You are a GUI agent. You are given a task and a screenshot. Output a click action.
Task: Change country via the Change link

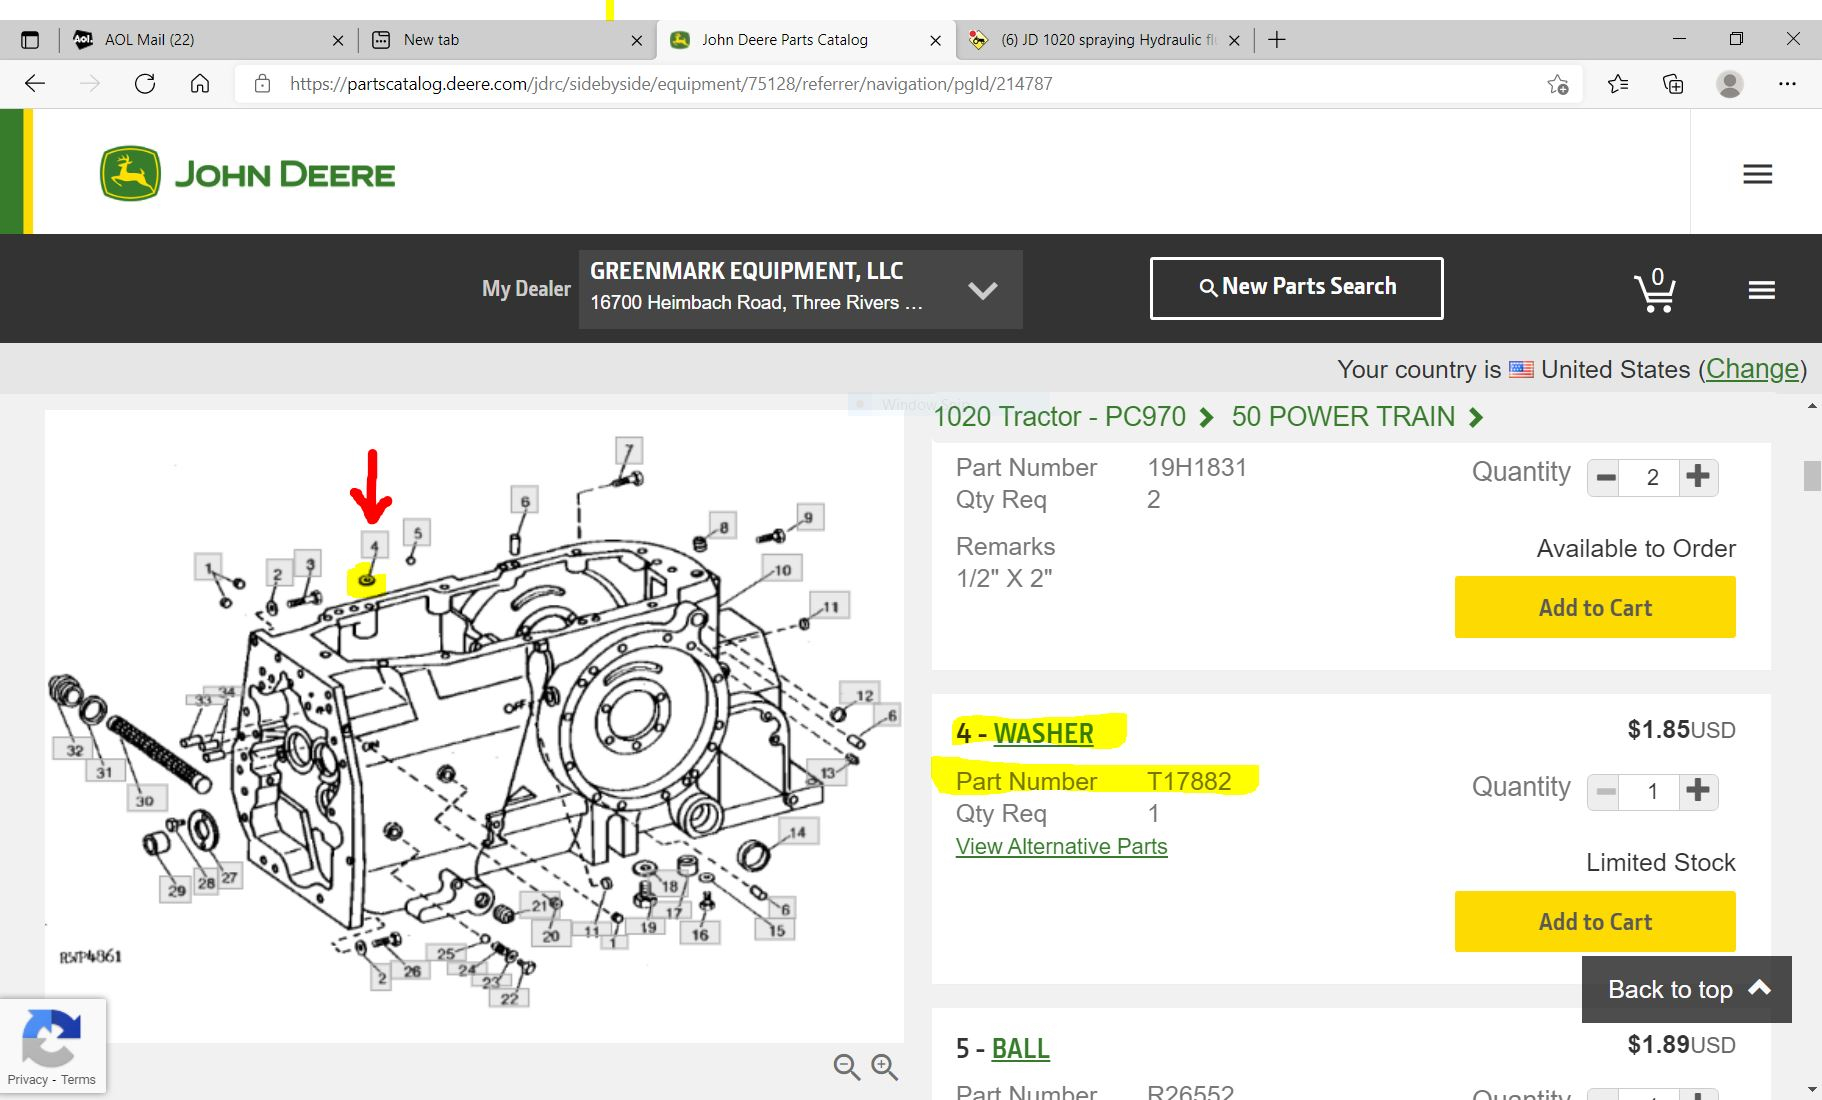click(x=1752, y=369)
